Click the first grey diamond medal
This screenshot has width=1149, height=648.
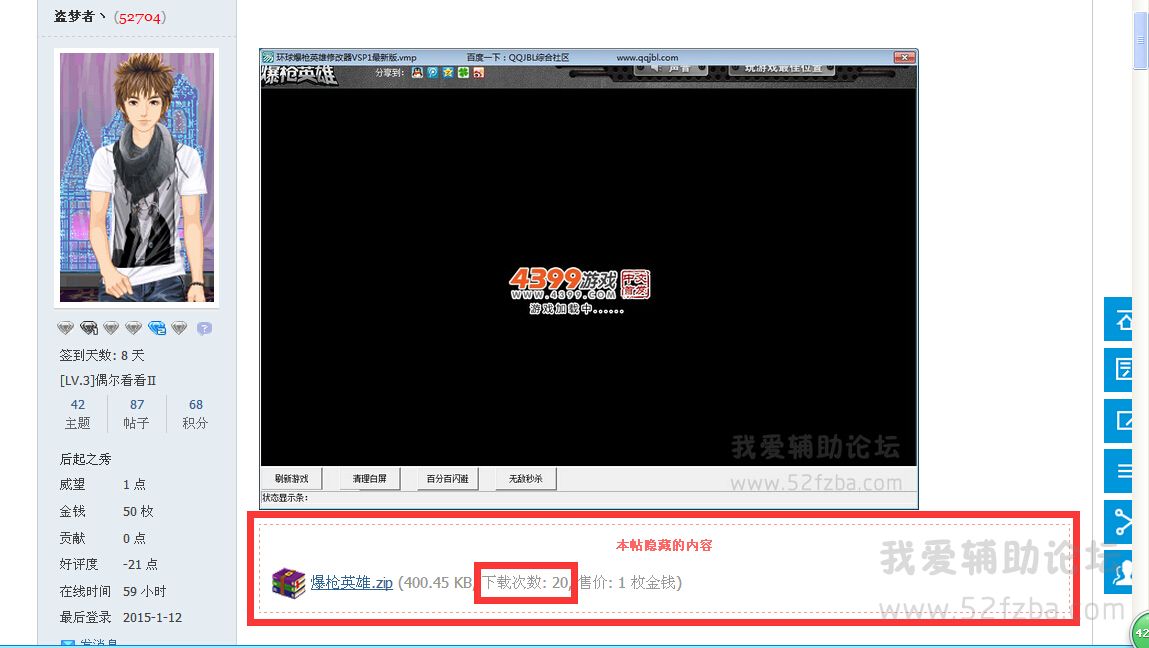[x=65, y=328]
